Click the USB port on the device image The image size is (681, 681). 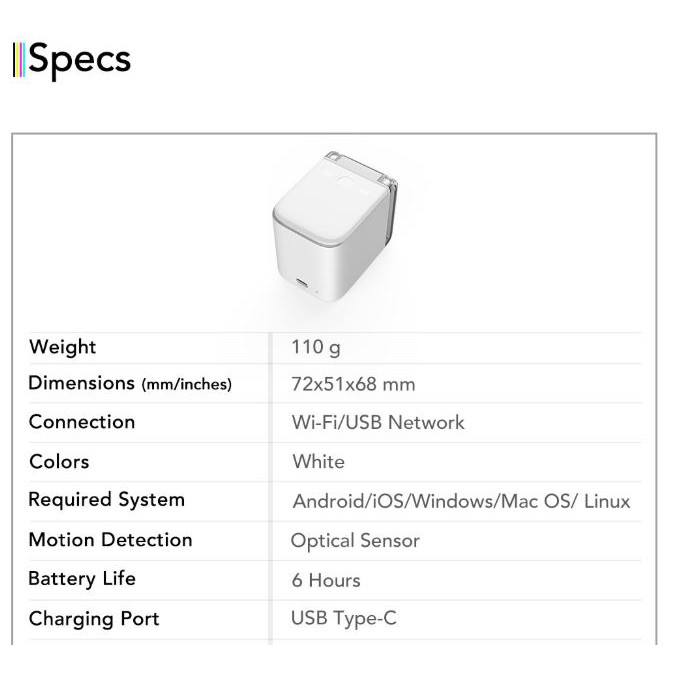(x=301, y=281)
